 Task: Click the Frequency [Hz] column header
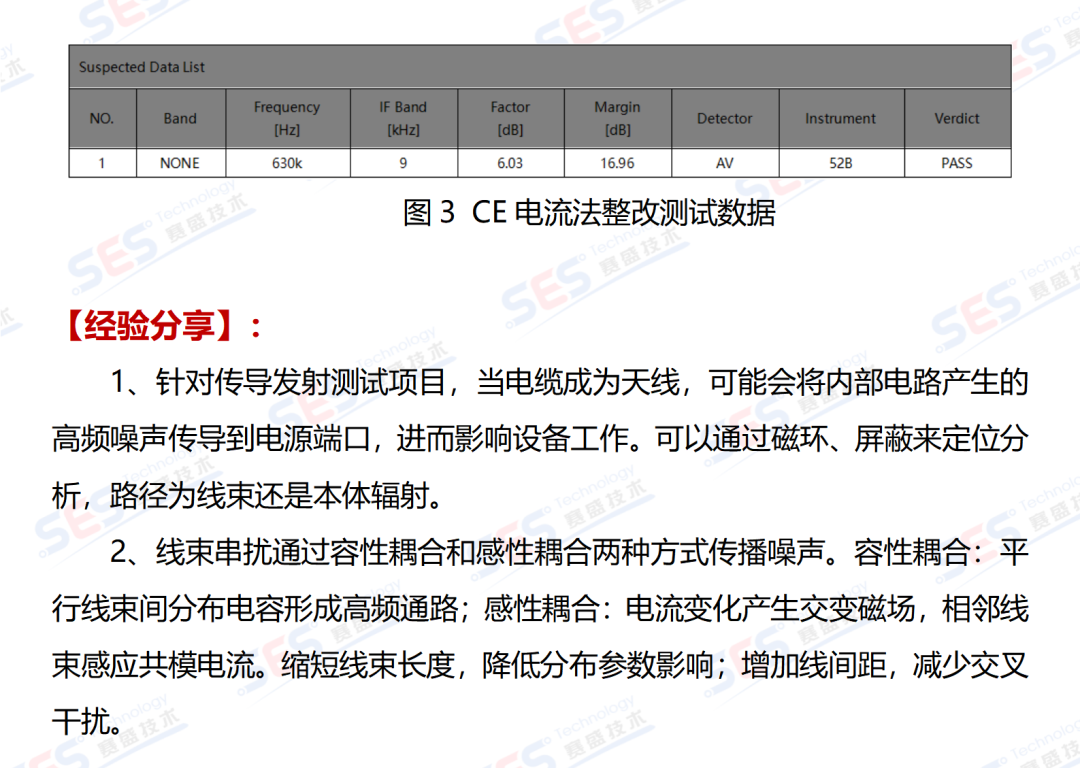pyautogui.click(x=287, y=118)
